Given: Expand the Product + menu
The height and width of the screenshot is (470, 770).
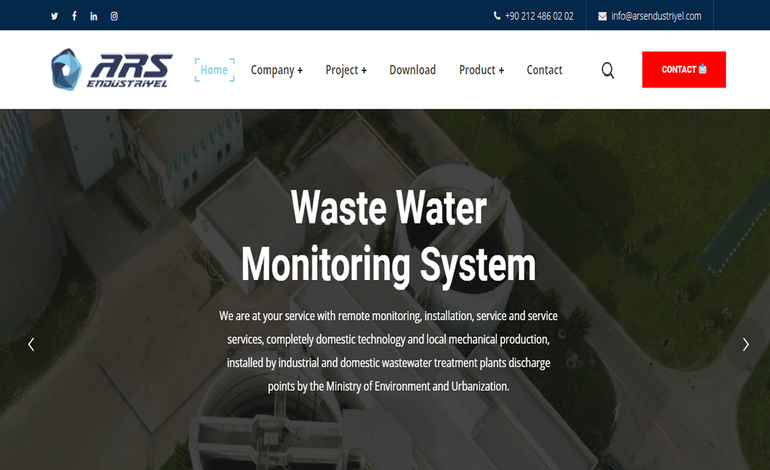Looking at the screenshot, I should pyautogui.click(x=482, y=70).
